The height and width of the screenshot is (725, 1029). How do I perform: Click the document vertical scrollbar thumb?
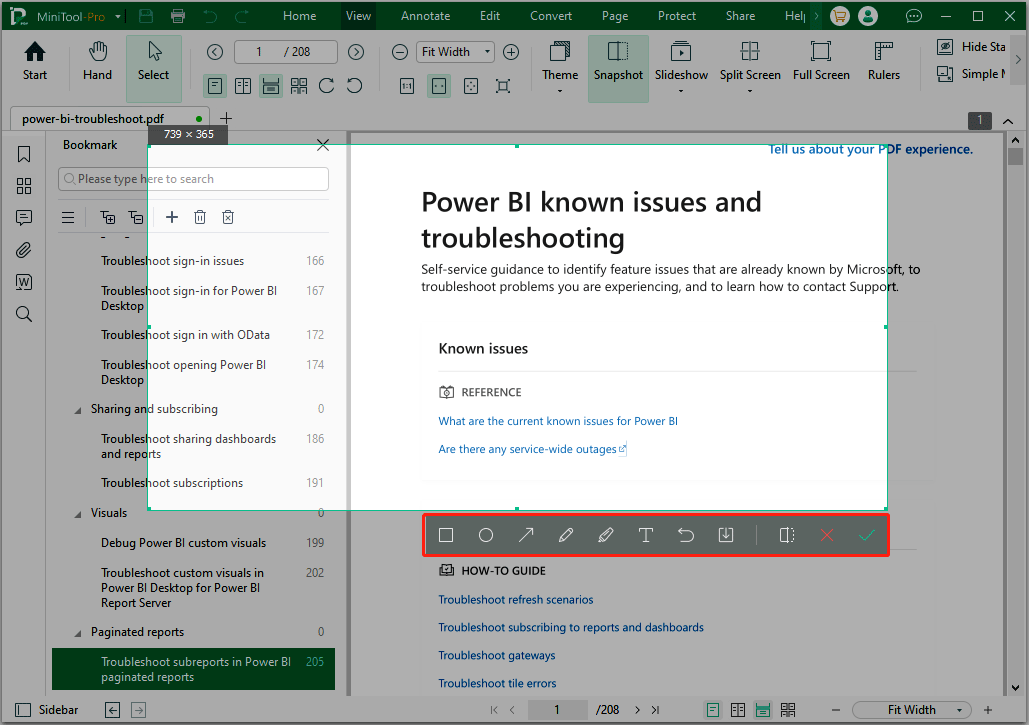tap(1015, 157)
